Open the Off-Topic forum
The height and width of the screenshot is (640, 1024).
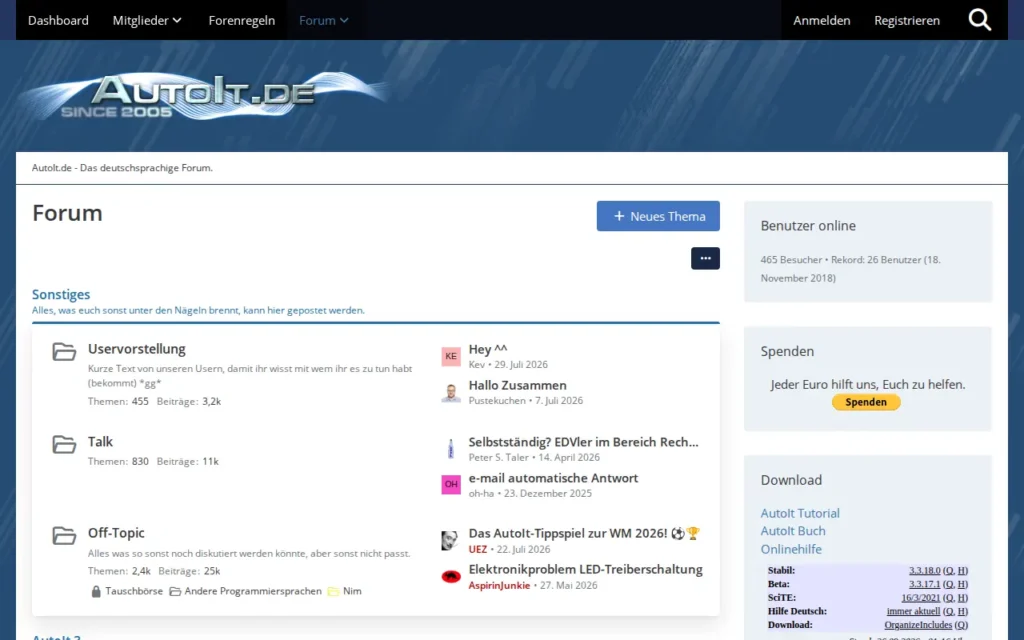tap(116, 533)
